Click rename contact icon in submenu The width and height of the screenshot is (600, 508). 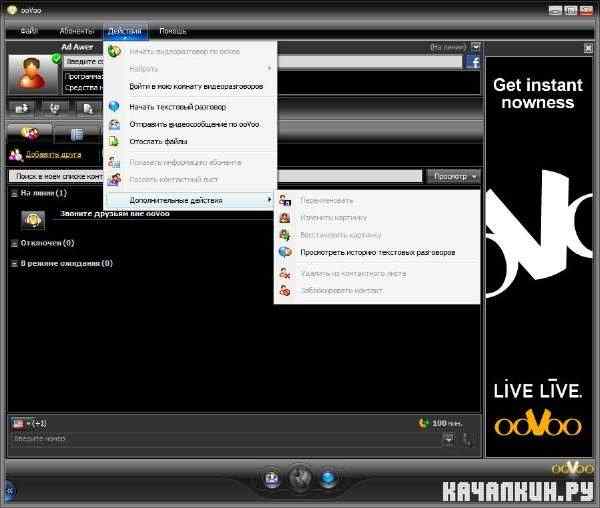tap(285, 200)
